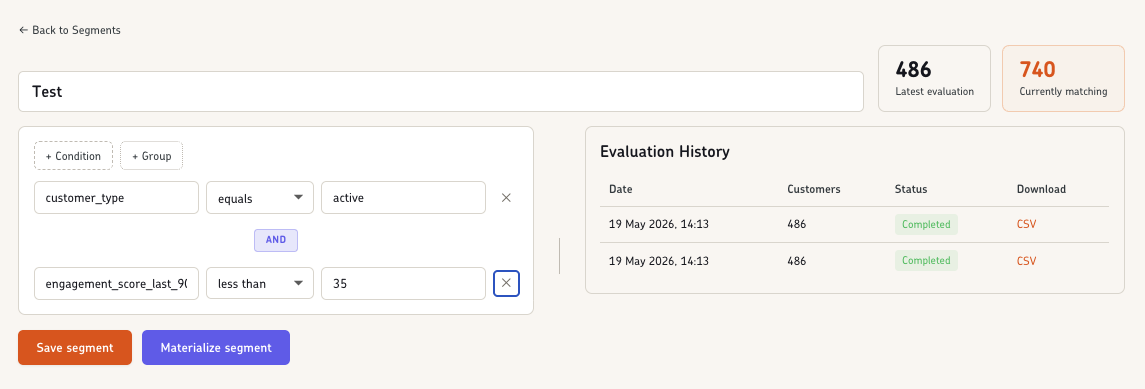
Task: Open the equals operator dropdown
Action: point(260,198)
